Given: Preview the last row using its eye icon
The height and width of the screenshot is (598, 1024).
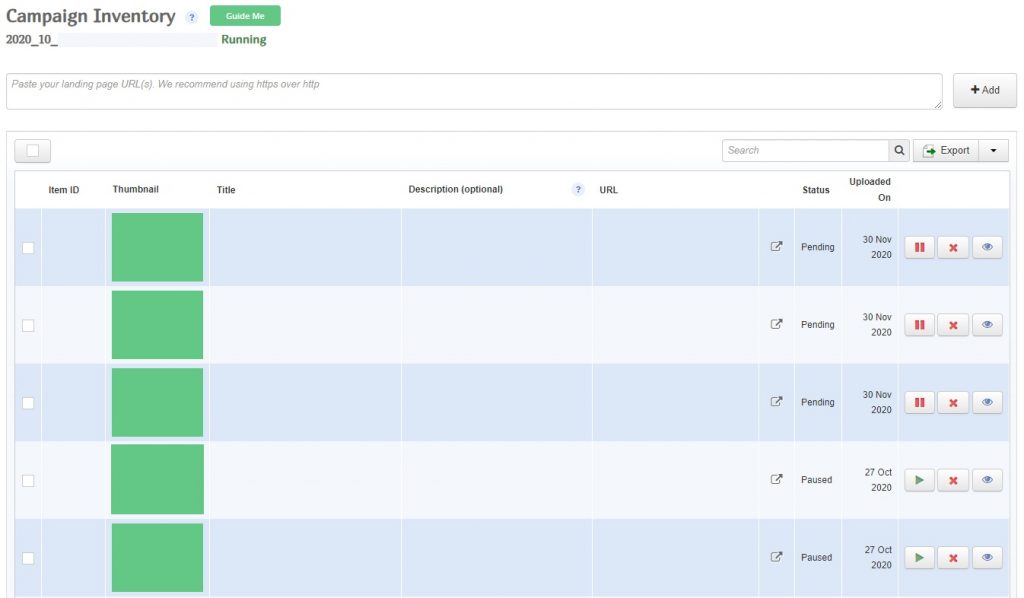Looking at the screenshot, I should pyautogui.click(x=987, y=557).
